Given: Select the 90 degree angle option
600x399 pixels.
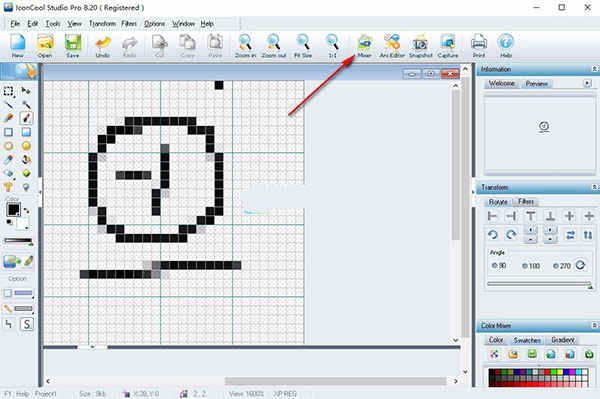Looking at the screenshot, I should point(499,265).
